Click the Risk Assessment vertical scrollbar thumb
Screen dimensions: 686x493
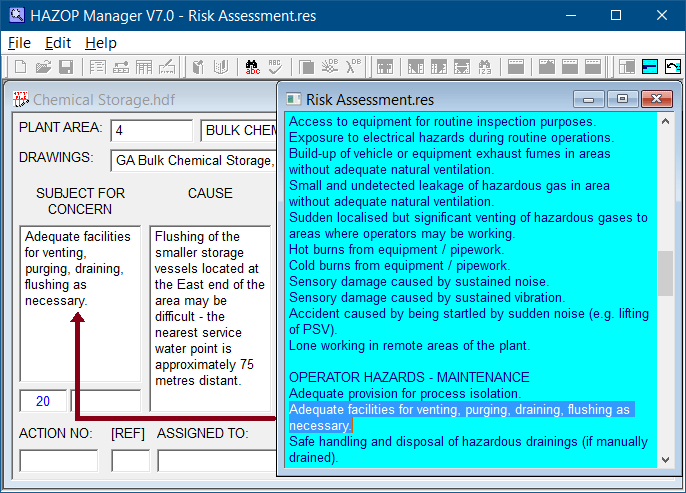(x=665, y=273)
